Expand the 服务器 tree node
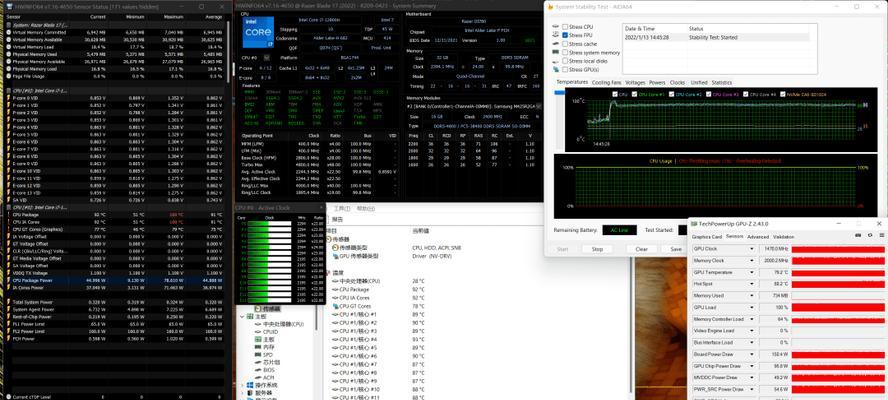The height and width of the screenshot is (400, 888). click(x=242, y=393)
